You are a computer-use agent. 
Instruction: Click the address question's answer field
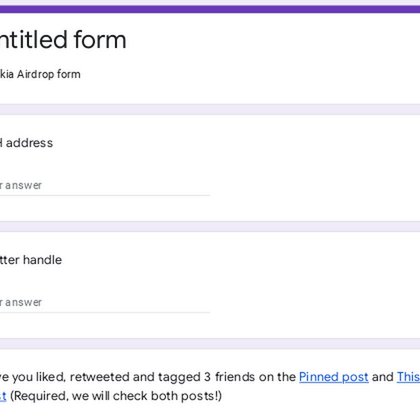105,186
